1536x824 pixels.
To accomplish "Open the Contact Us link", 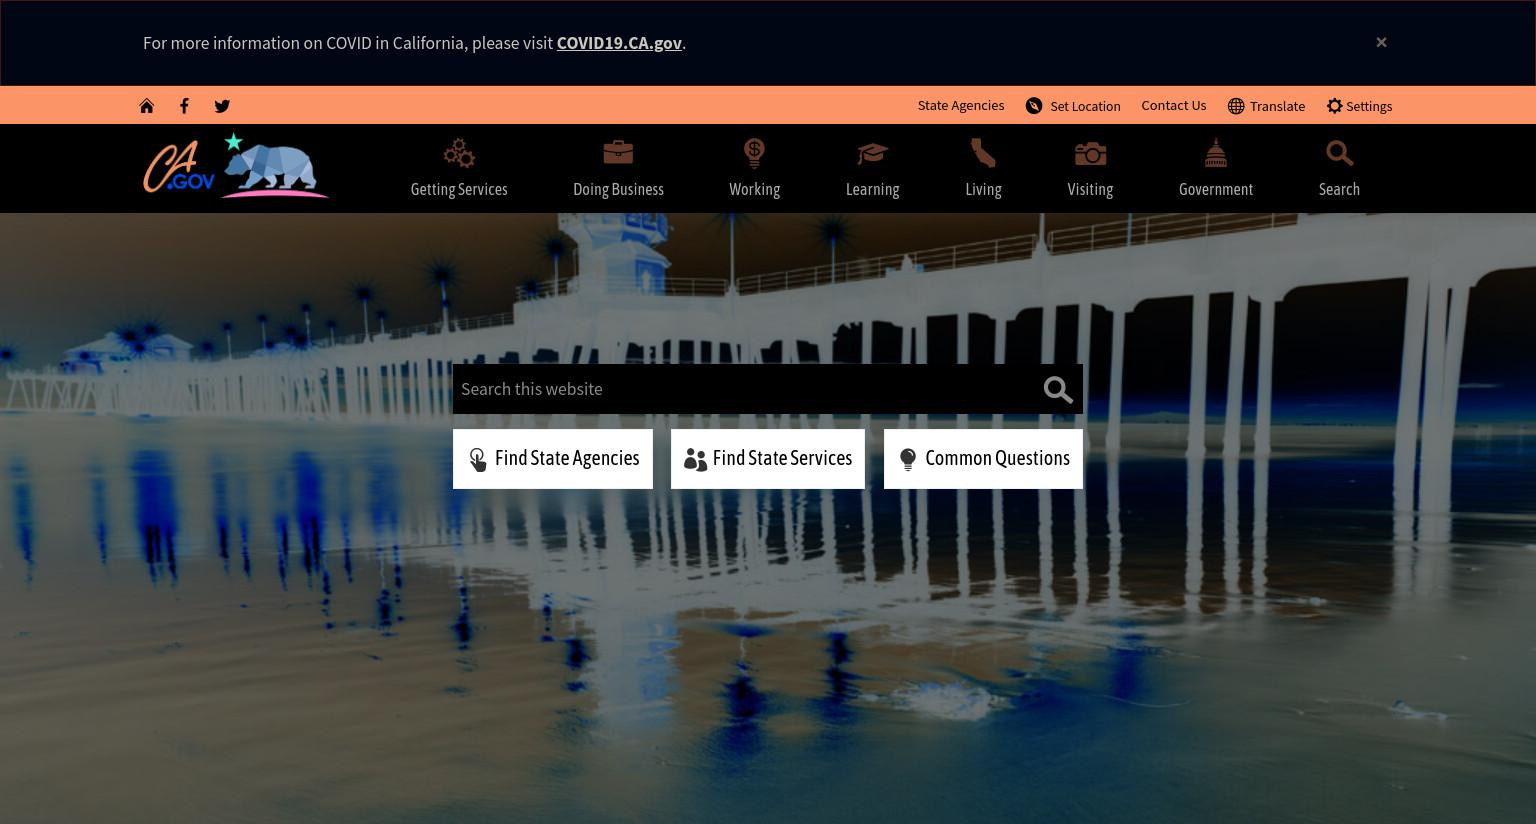I will point(1174,105).
